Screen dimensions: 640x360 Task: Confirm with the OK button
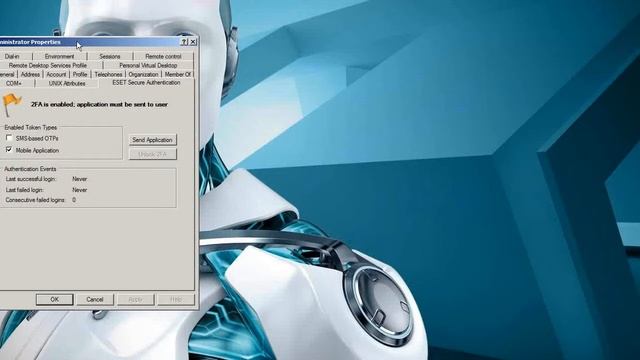tap(54, 300)
